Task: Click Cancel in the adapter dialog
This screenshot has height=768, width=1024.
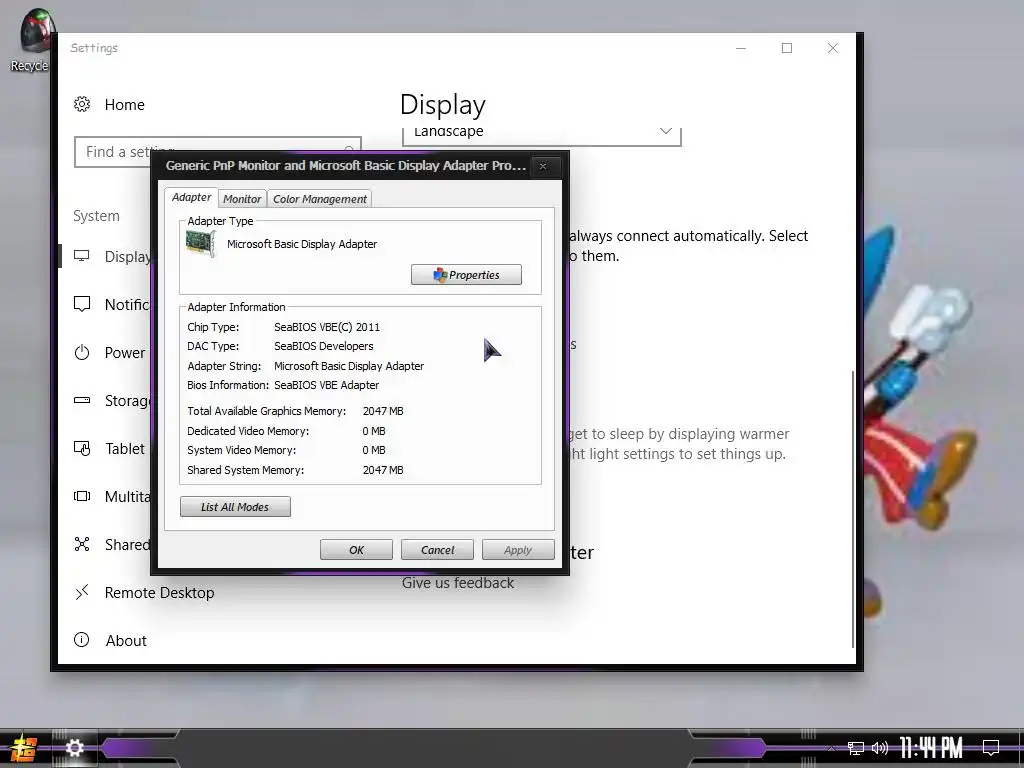Action: coord(437,550)
